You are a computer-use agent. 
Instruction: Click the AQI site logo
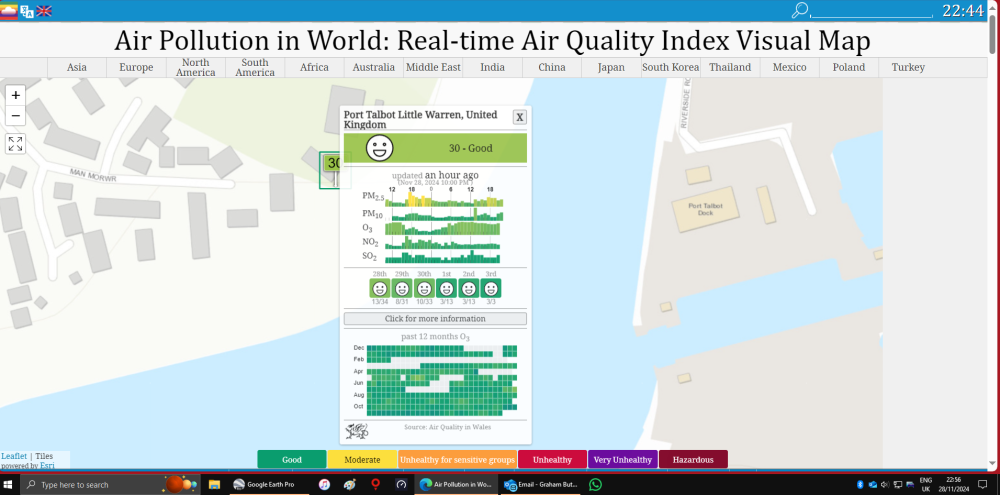(9, 11)
